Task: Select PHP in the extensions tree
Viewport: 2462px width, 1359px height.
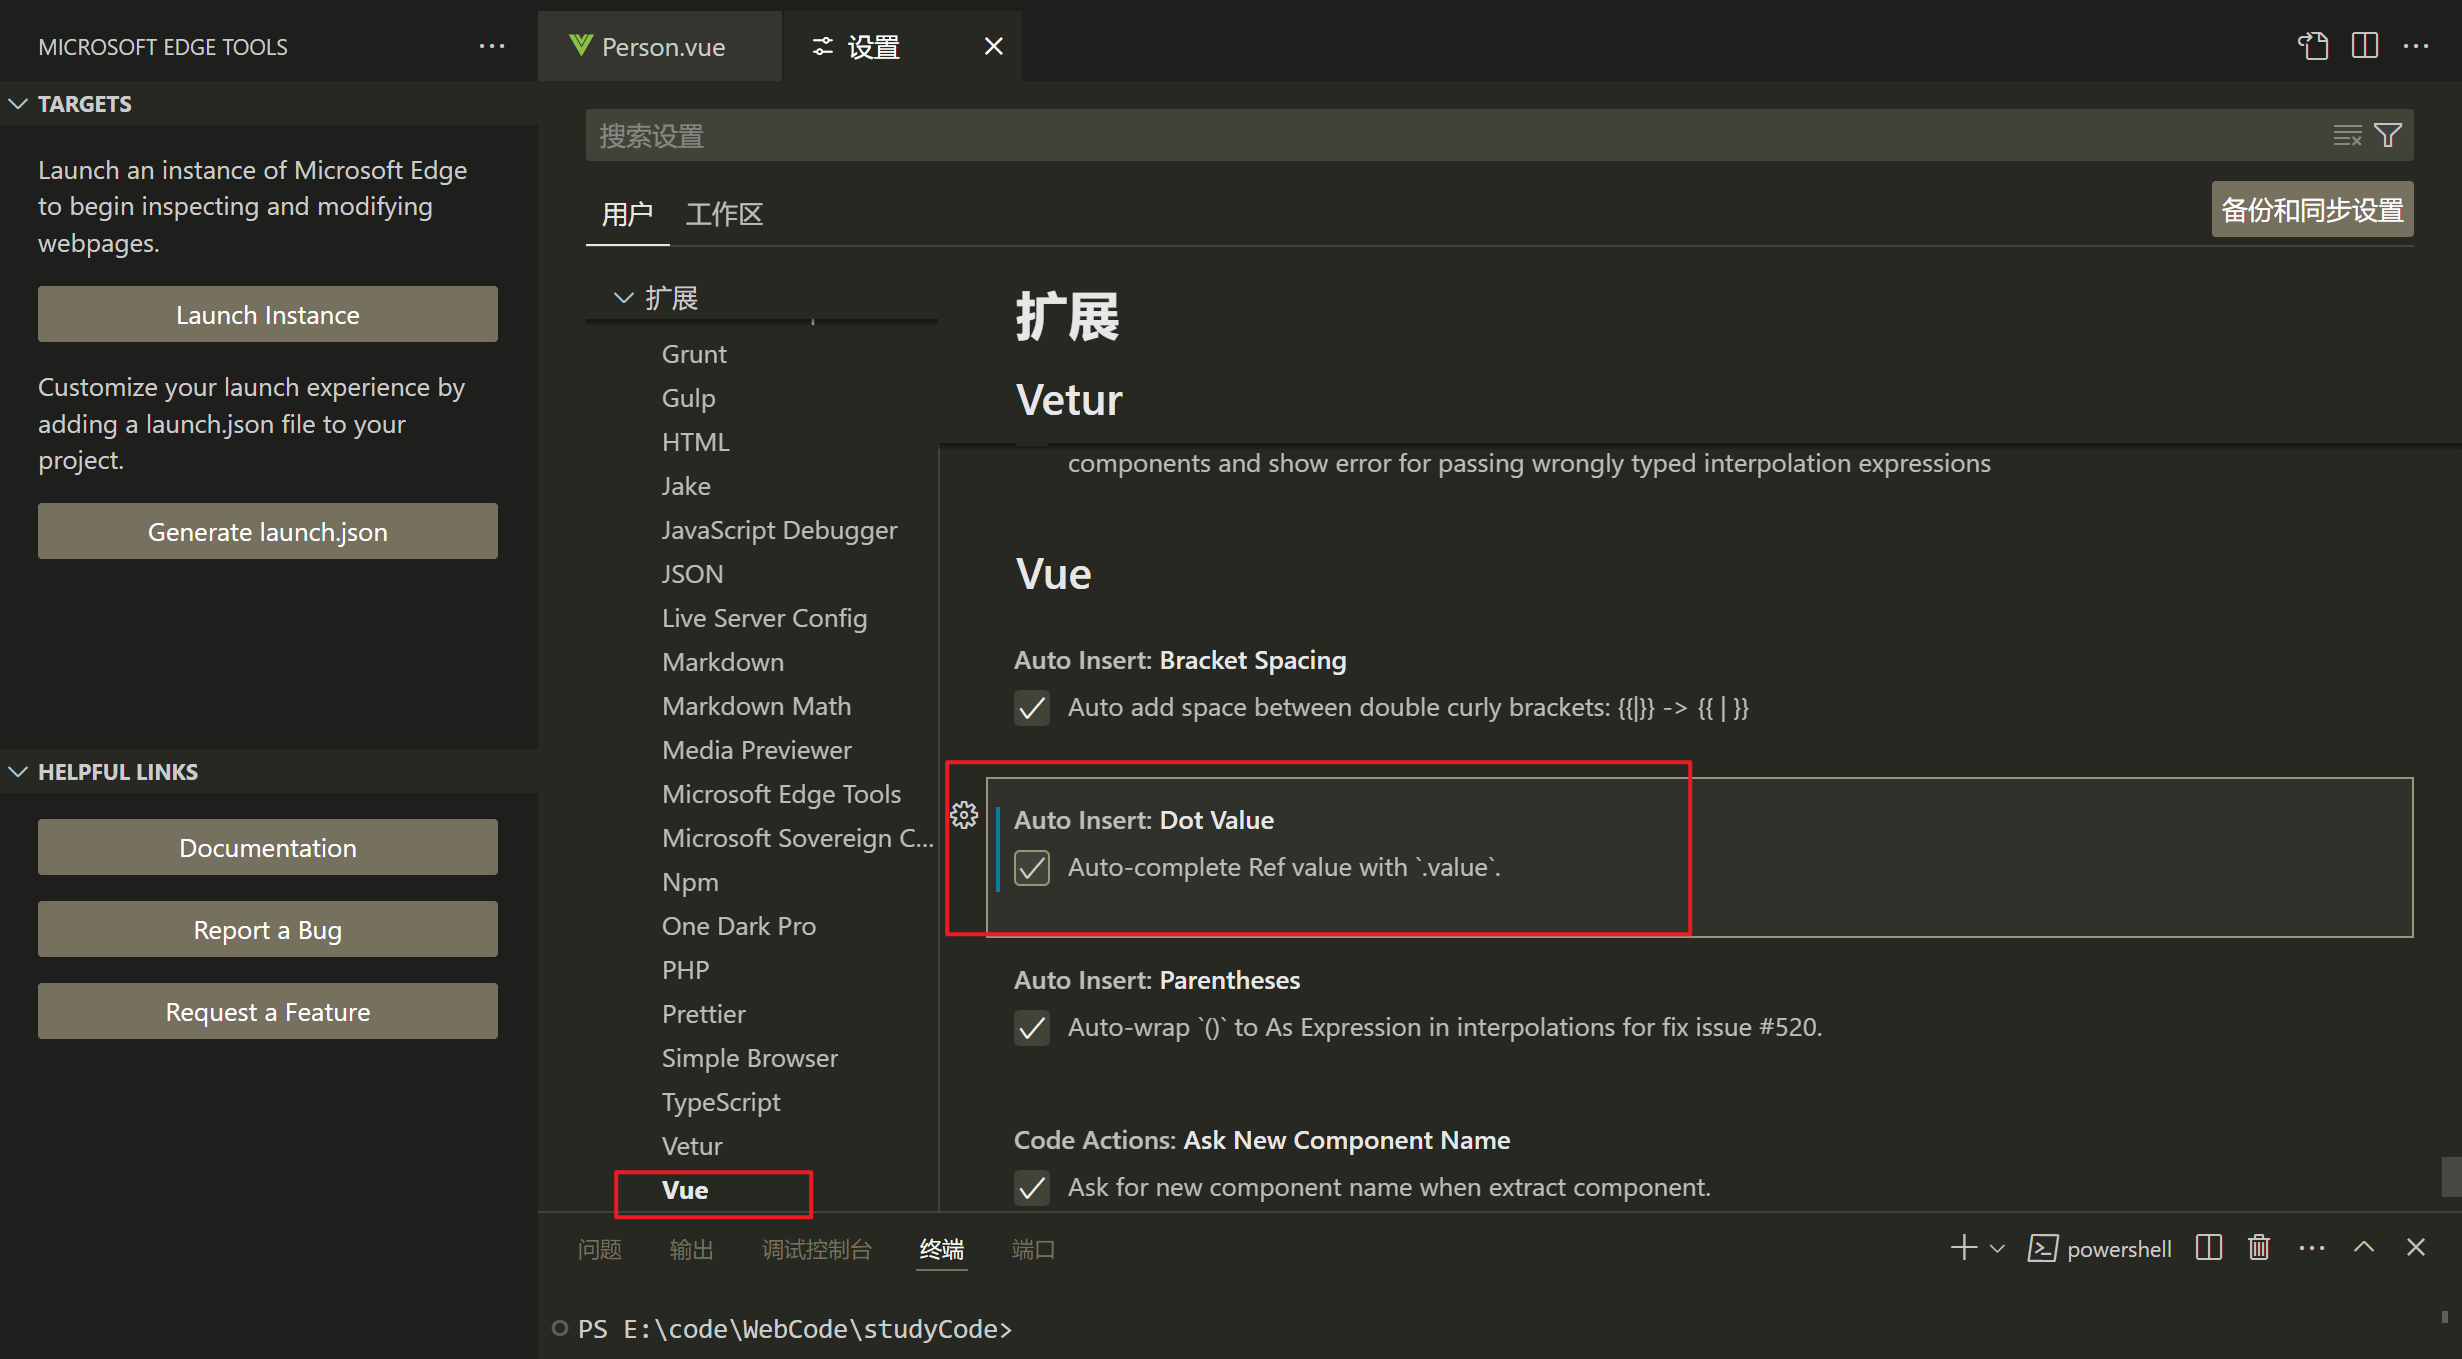Action: point(686,970)
